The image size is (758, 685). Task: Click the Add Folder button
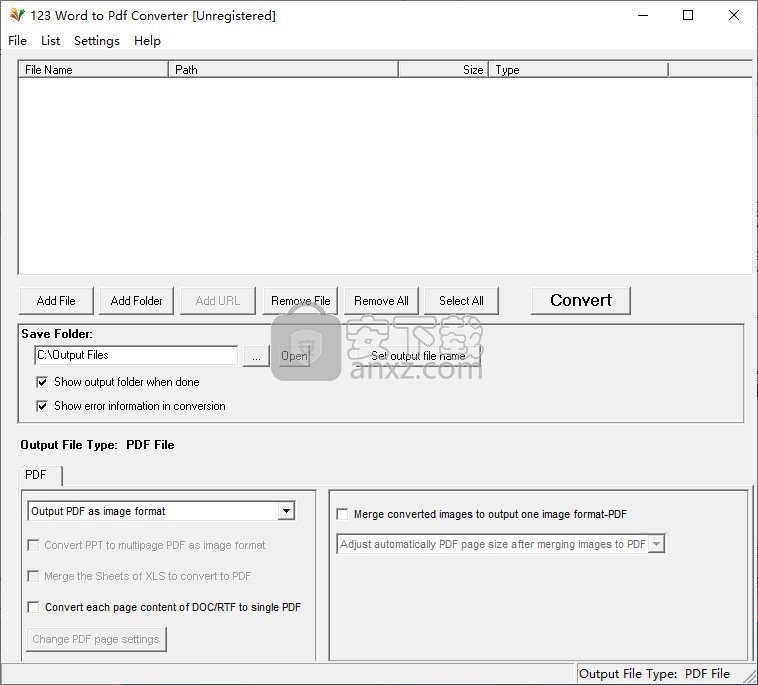pyautogui.click(x=136, y=301)
